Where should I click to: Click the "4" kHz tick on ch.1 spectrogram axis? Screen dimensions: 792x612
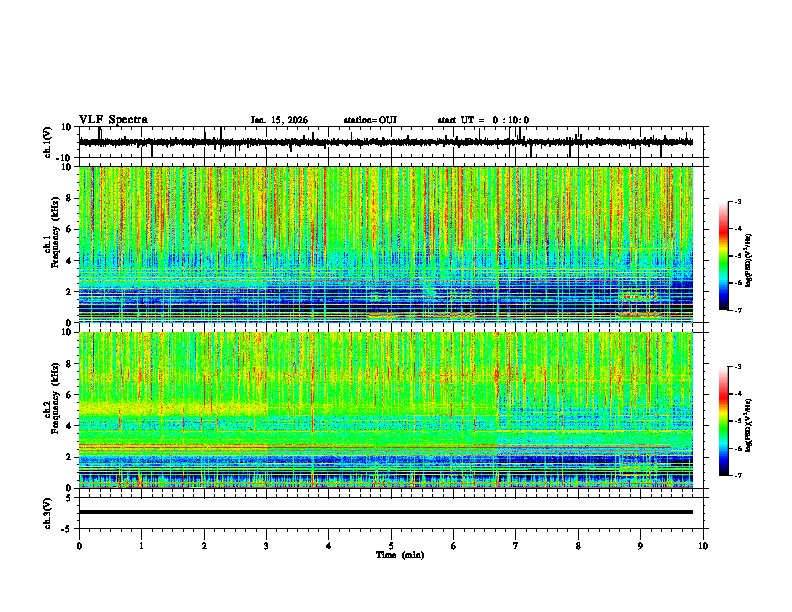(x=69, y=261)
